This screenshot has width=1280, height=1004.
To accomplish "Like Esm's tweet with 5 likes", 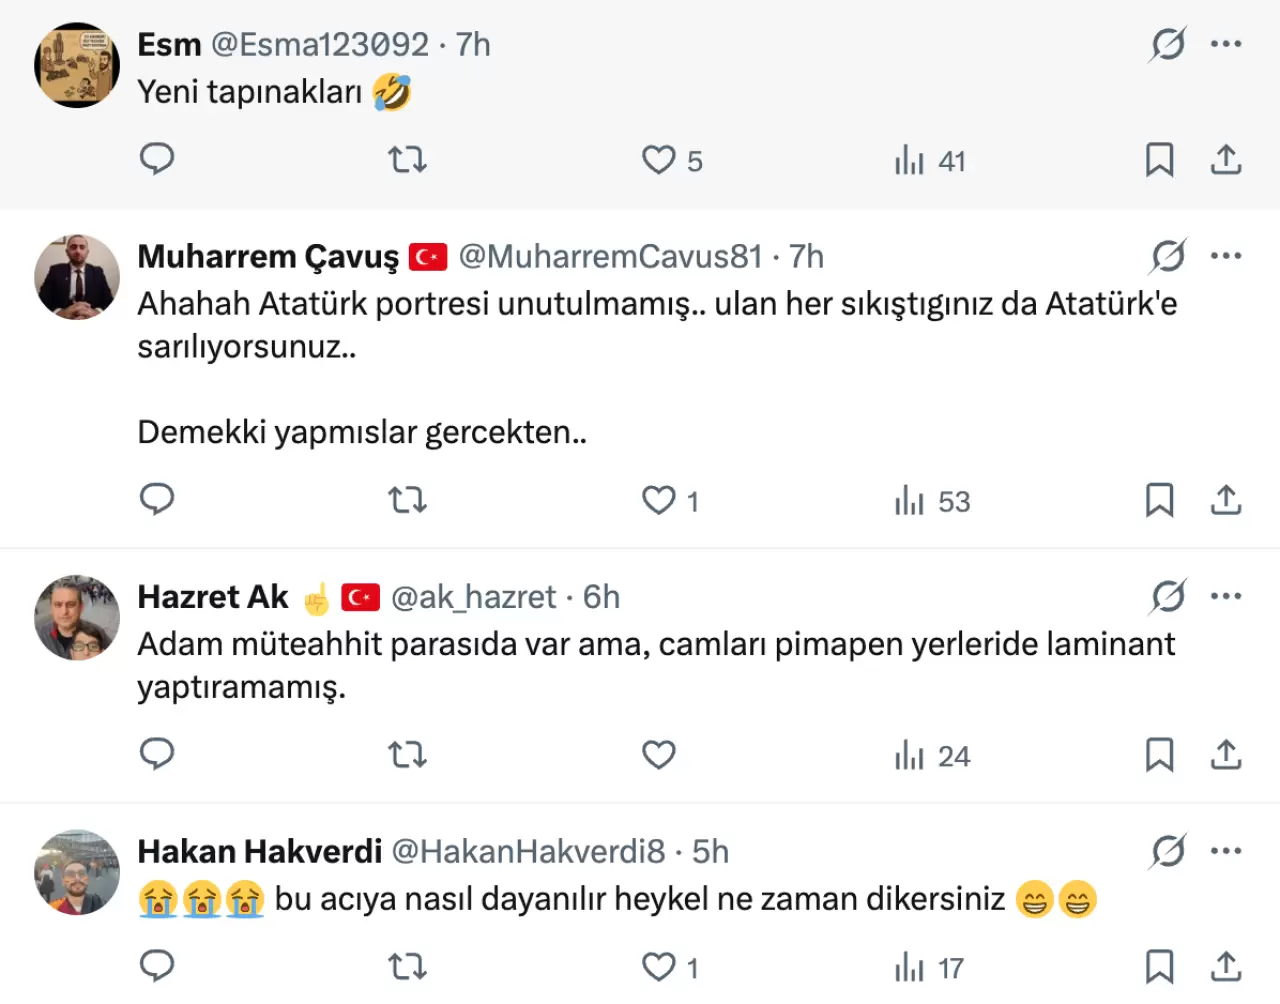I will [659, 160].
